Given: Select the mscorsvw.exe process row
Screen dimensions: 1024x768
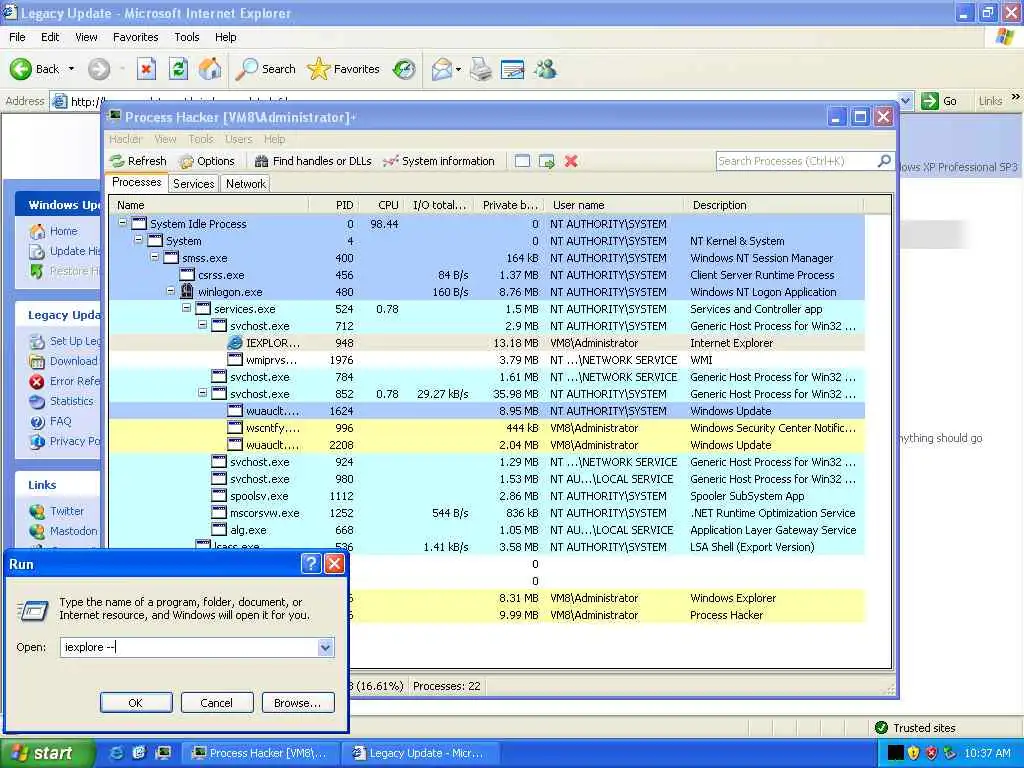Looking at the screenshot, I should (x=487, y=513).
